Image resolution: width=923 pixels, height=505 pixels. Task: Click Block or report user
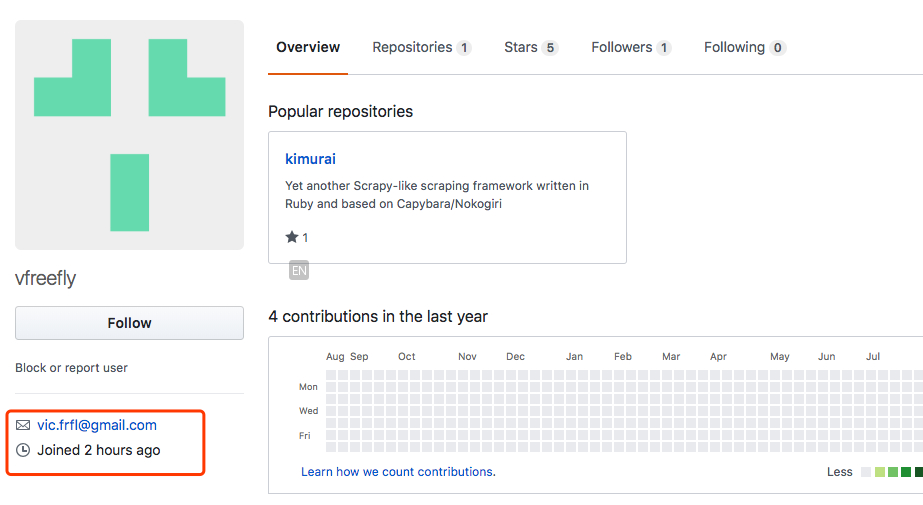(71, 368)
